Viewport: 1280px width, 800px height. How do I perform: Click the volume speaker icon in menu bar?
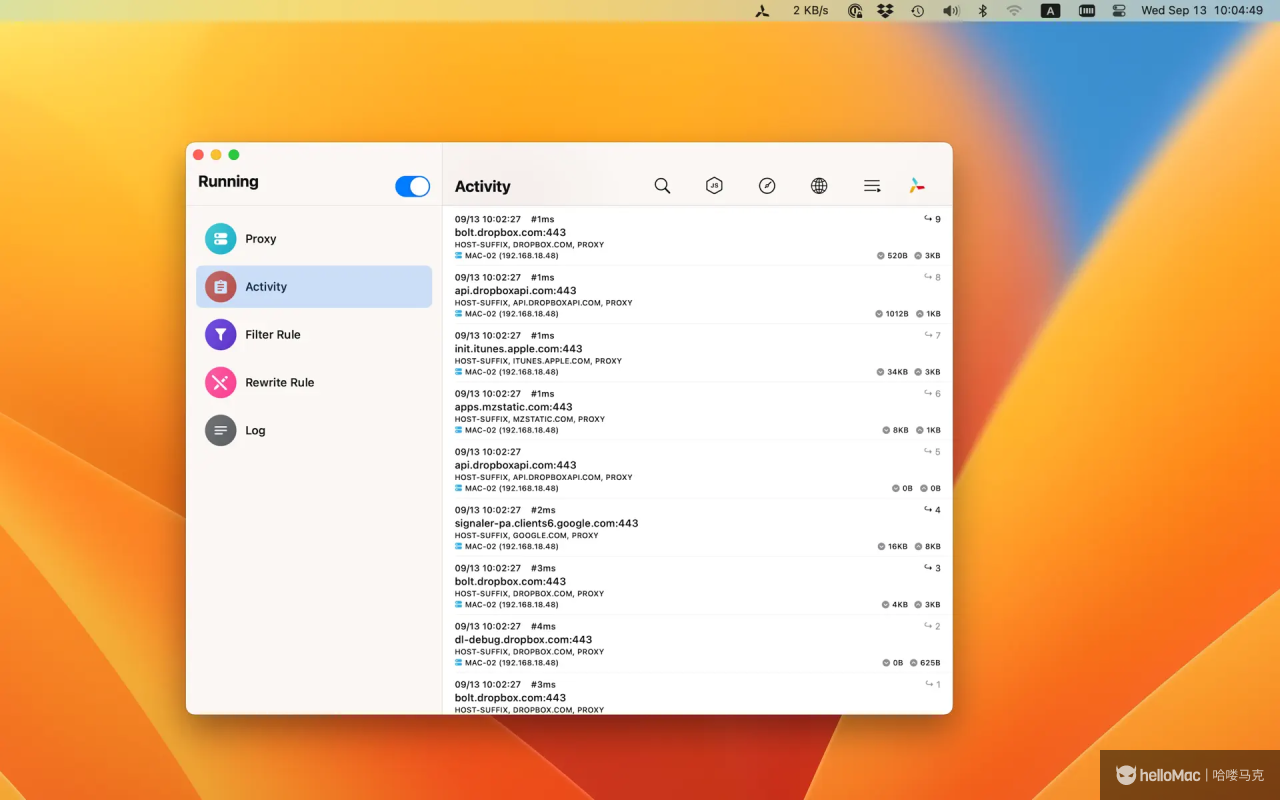click(x=950, y=11)
